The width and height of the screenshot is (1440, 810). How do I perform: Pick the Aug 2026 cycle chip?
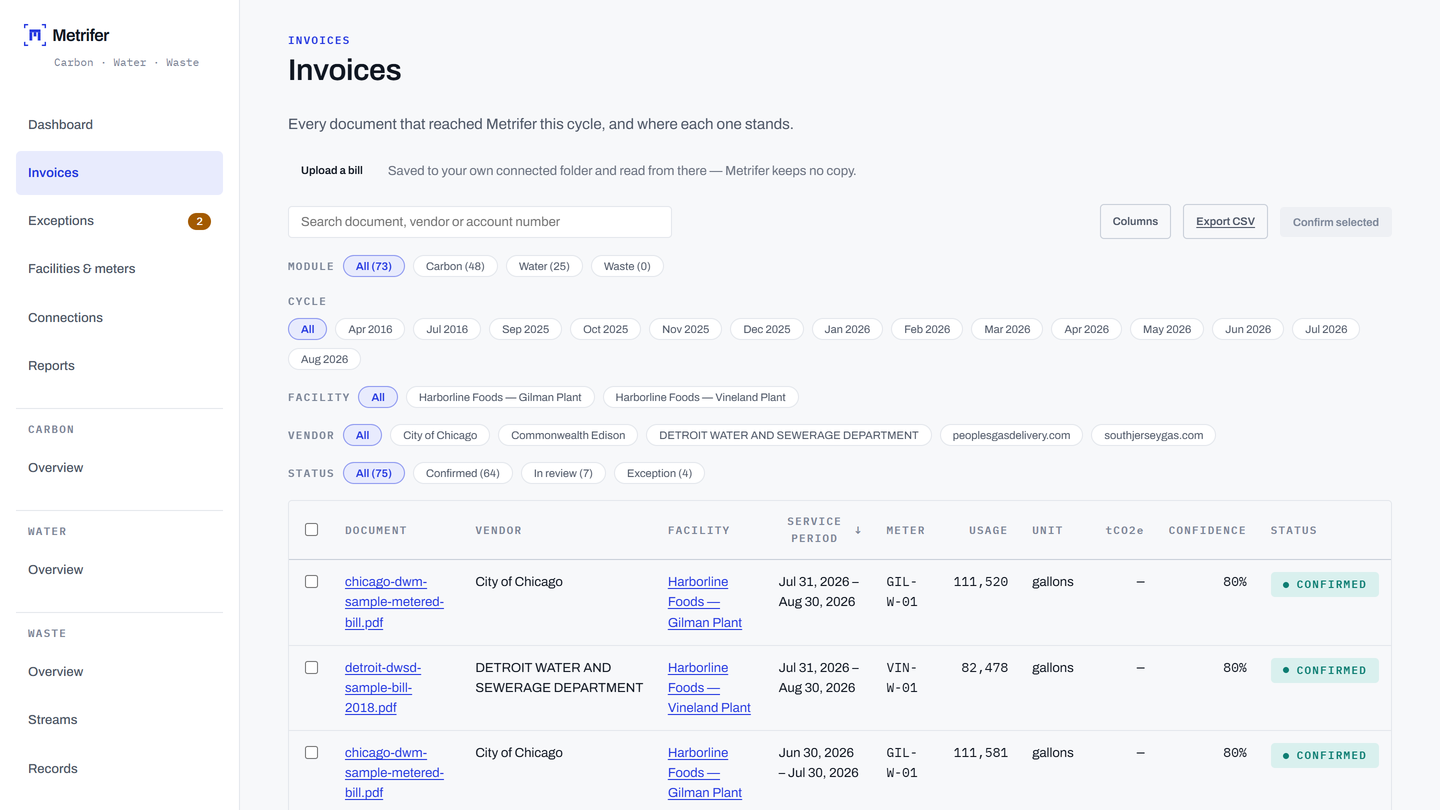point(325,359)
